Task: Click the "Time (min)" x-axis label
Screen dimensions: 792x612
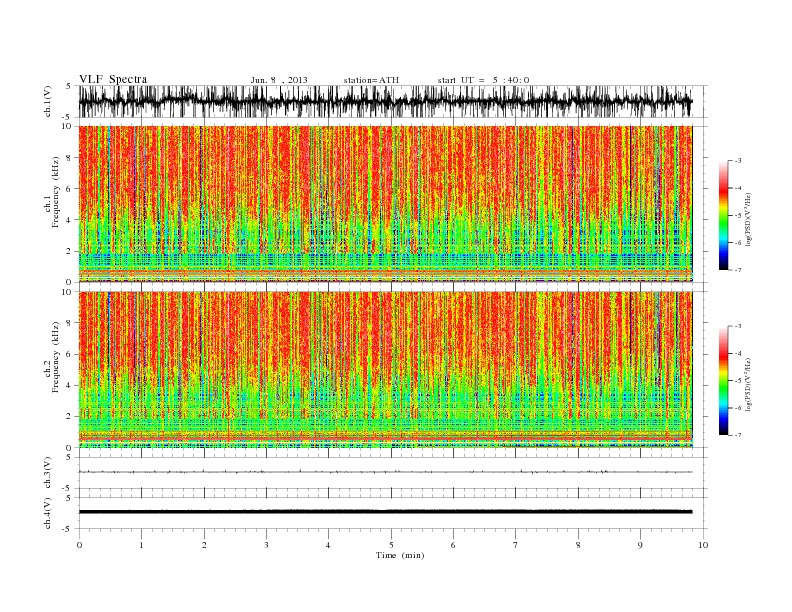Action: pos(400,555)
